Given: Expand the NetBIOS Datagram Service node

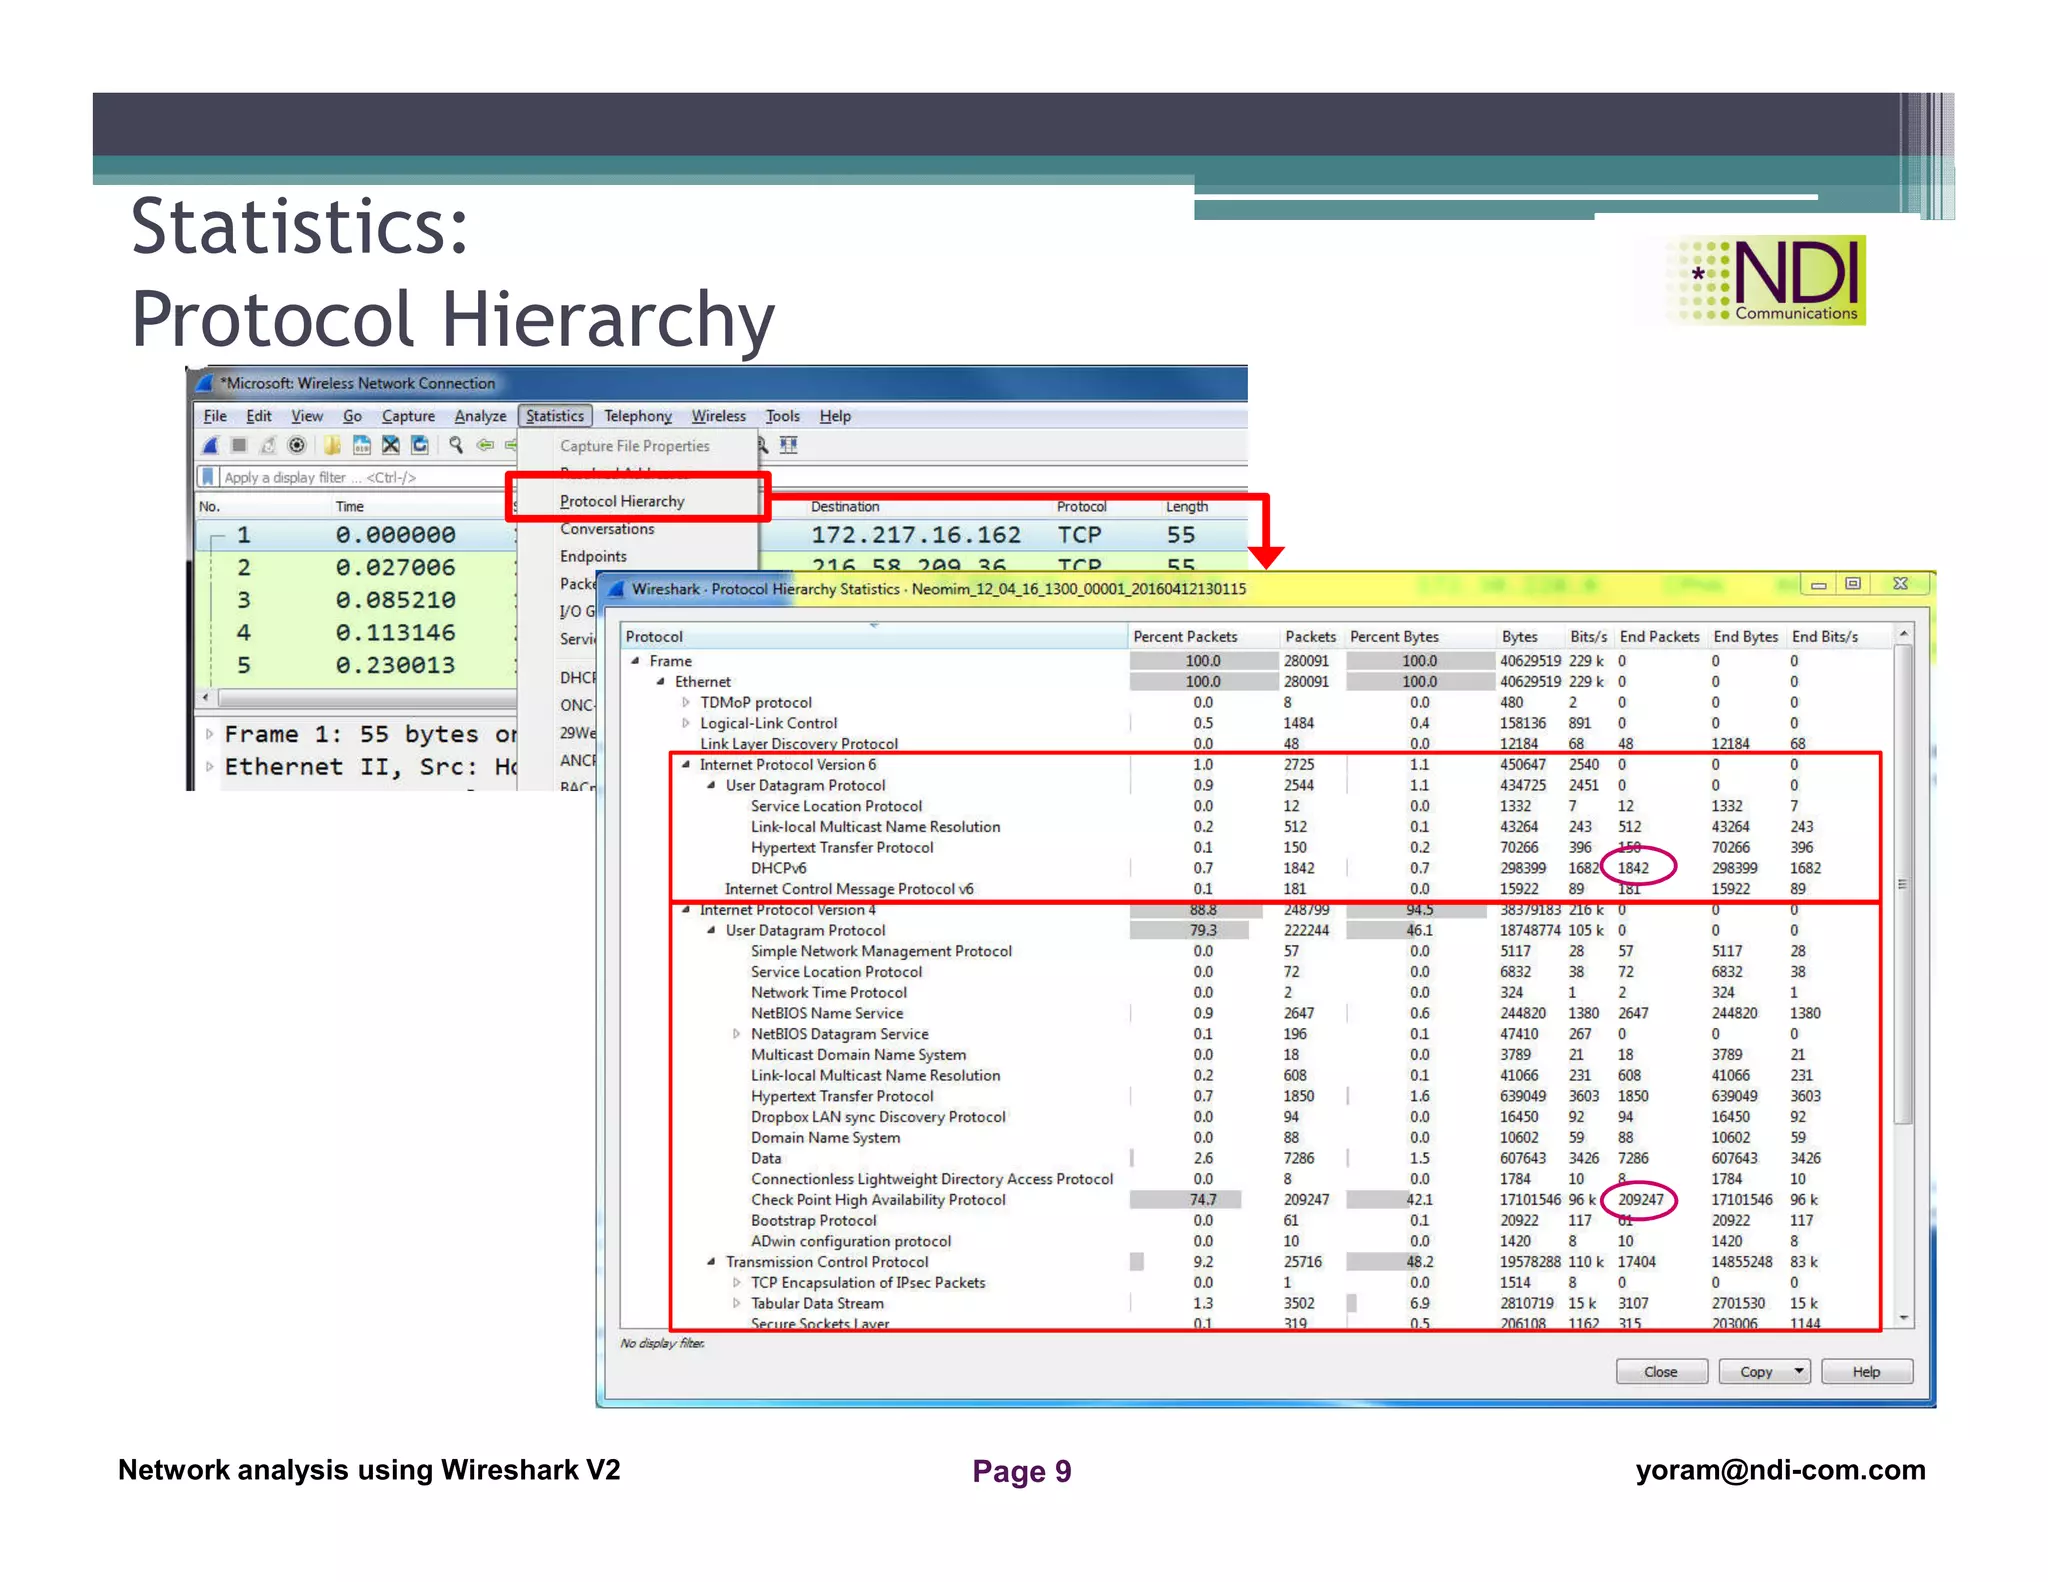Looking at the screenshot, I should point(737,1034).
